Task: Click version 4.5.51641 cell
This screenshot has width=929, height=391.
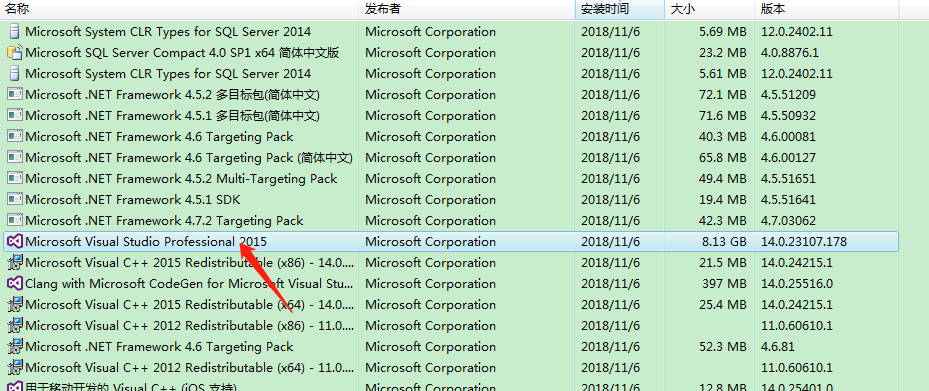Action: (789, 200)
